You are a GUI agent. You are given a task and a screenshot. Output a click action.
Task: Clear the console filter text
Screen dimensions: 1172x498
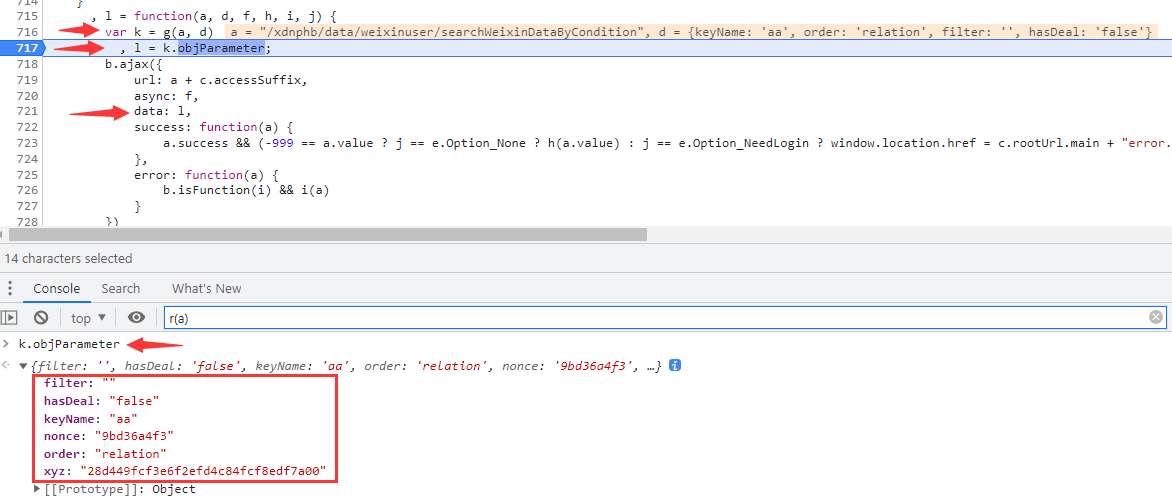pyautogui.click(x=1156, y=318)
